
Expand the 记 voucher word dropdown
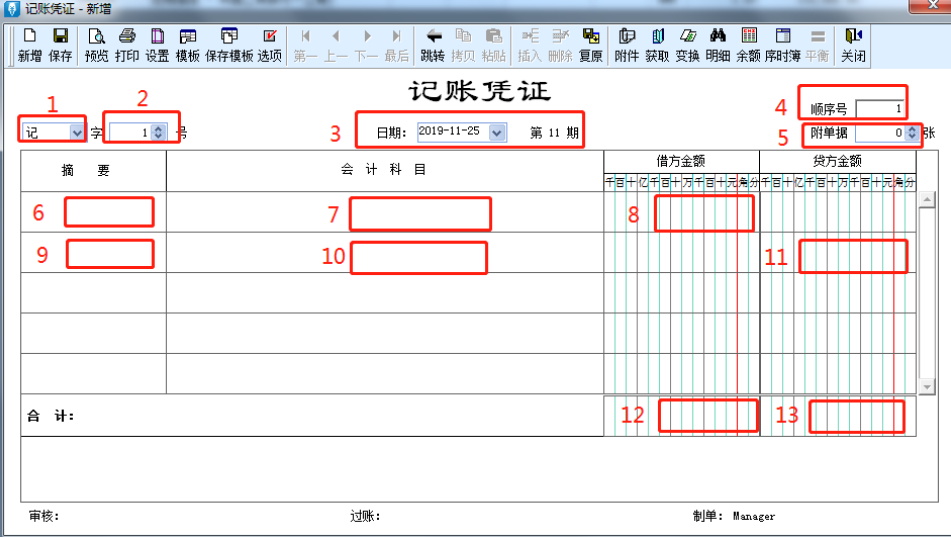pyautogui.click(x=77, y=132)
